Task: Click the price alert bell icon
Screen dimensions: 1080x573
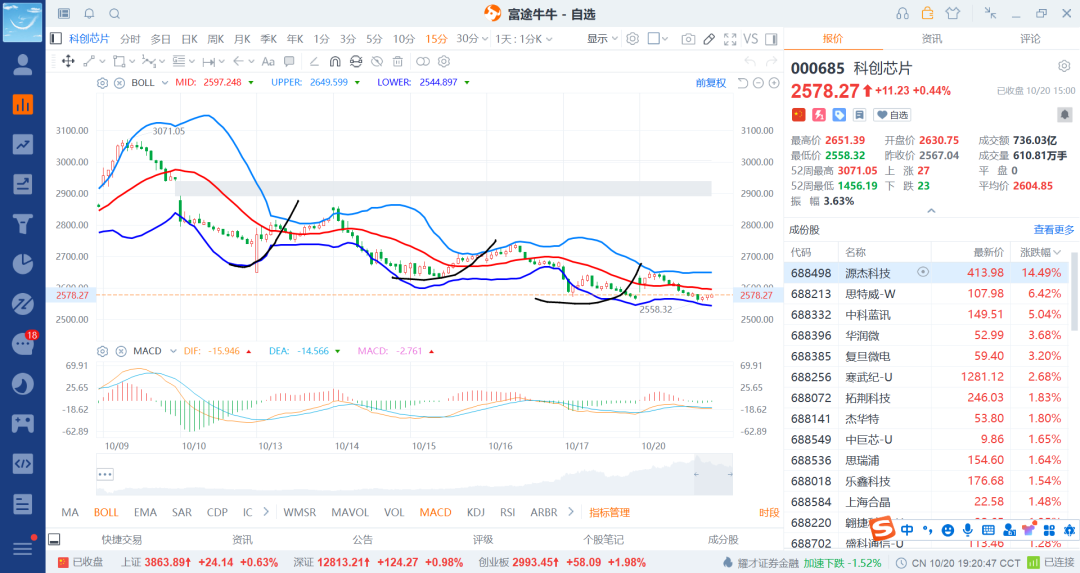Action: pos(89,14)
